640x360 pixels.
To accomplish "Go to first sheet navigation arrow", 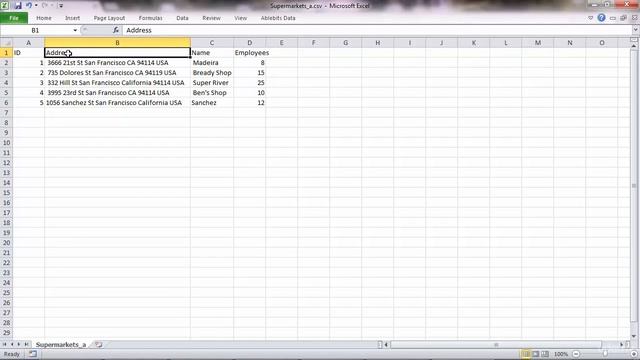I will [x=4, y=344].
